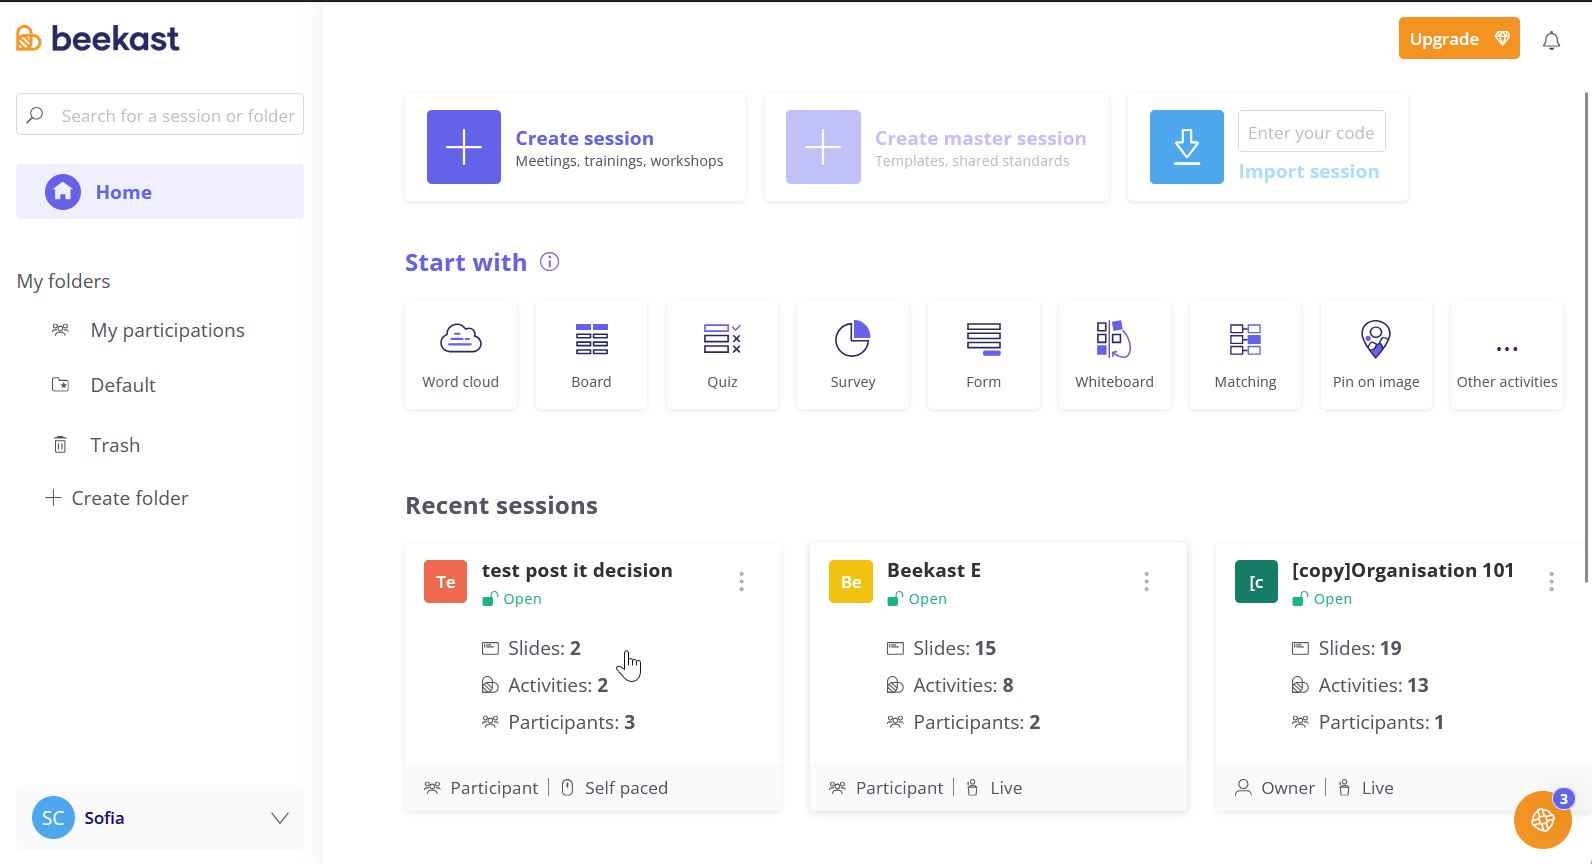This screenshot has height=864, width=1592.
Task: Open the Beekast E options menu
Action: (1146, 581)
